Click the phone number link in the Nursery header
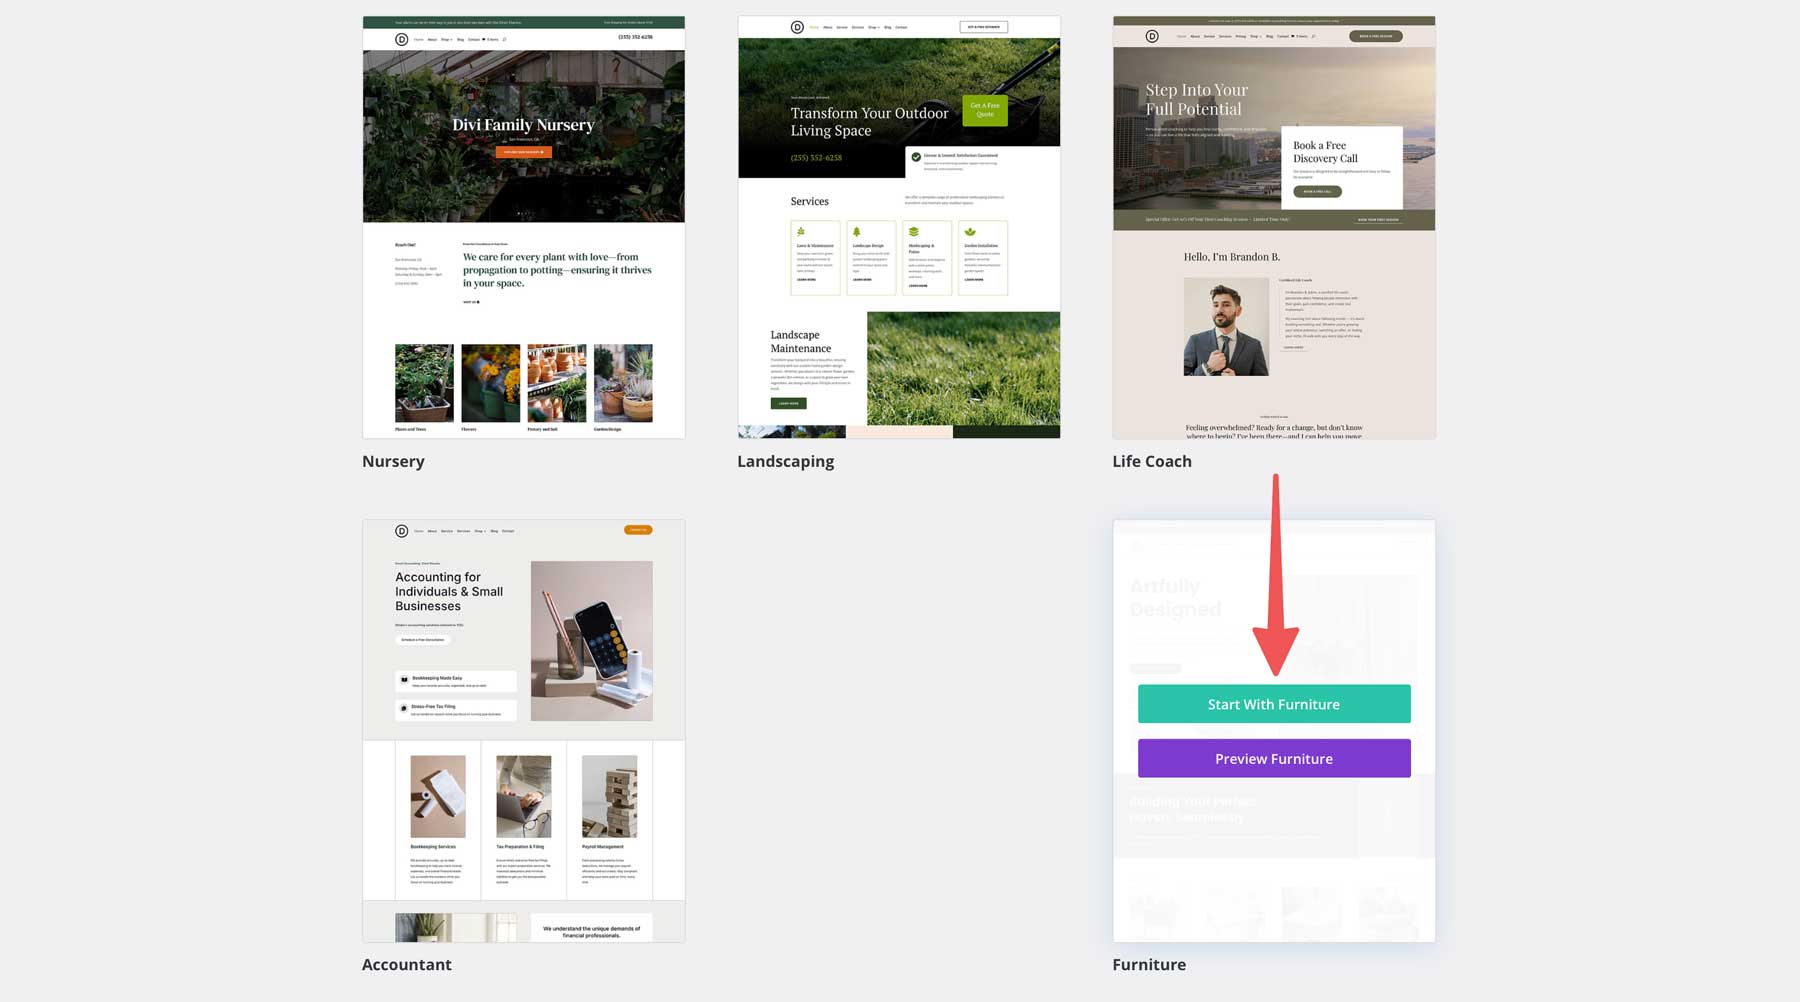 pos(637,36)
